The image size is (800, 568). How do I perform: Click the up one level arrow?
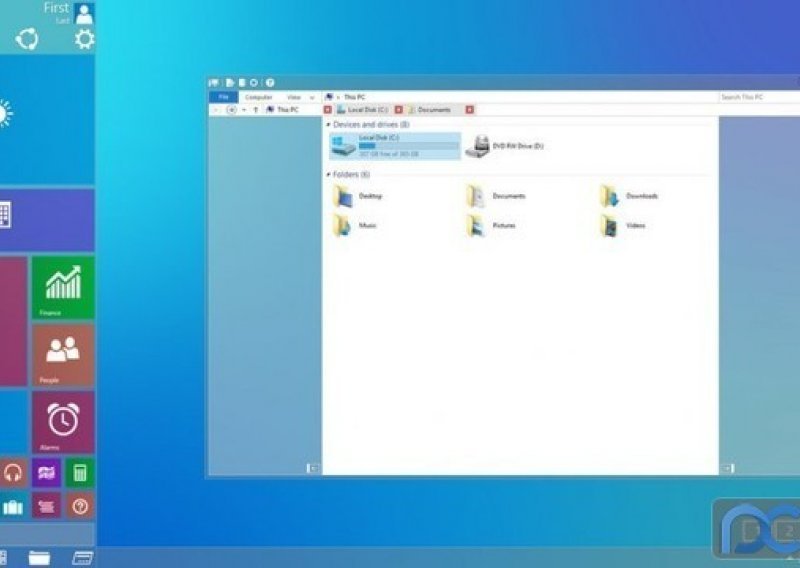coord(256,110)
